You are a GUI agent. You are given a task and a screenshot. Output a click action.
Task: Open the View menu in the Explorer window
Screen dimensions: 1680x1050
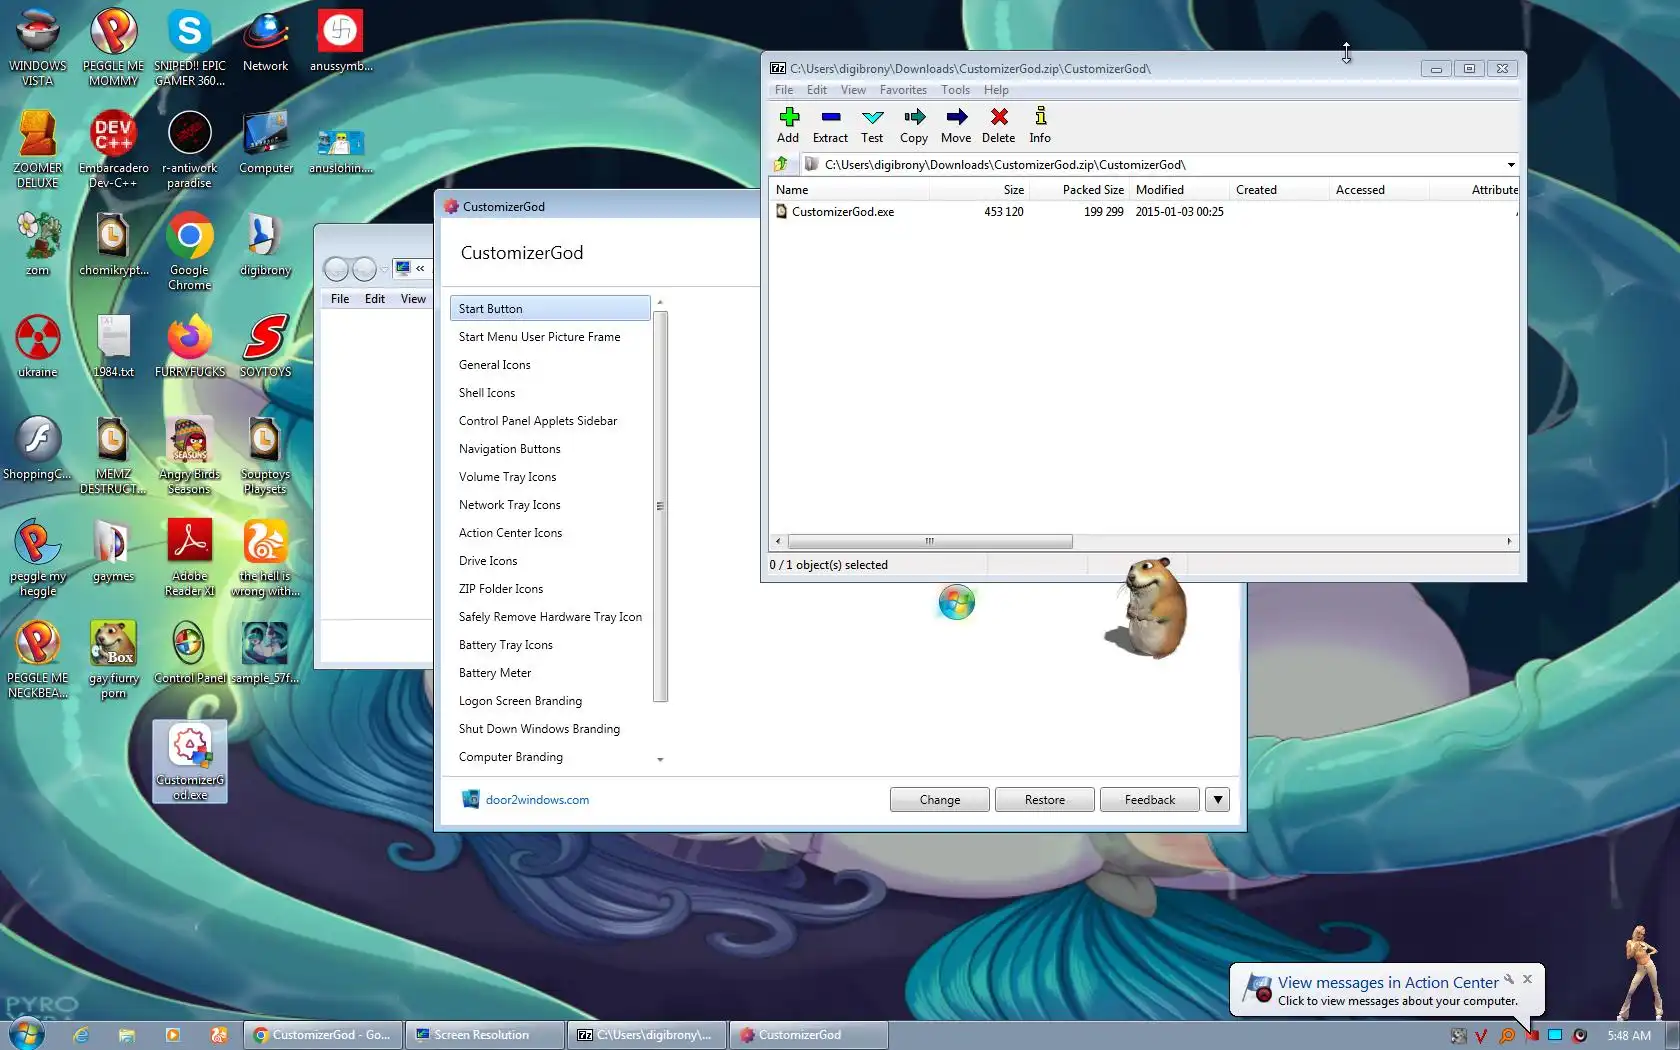click(x=413, y=299)
